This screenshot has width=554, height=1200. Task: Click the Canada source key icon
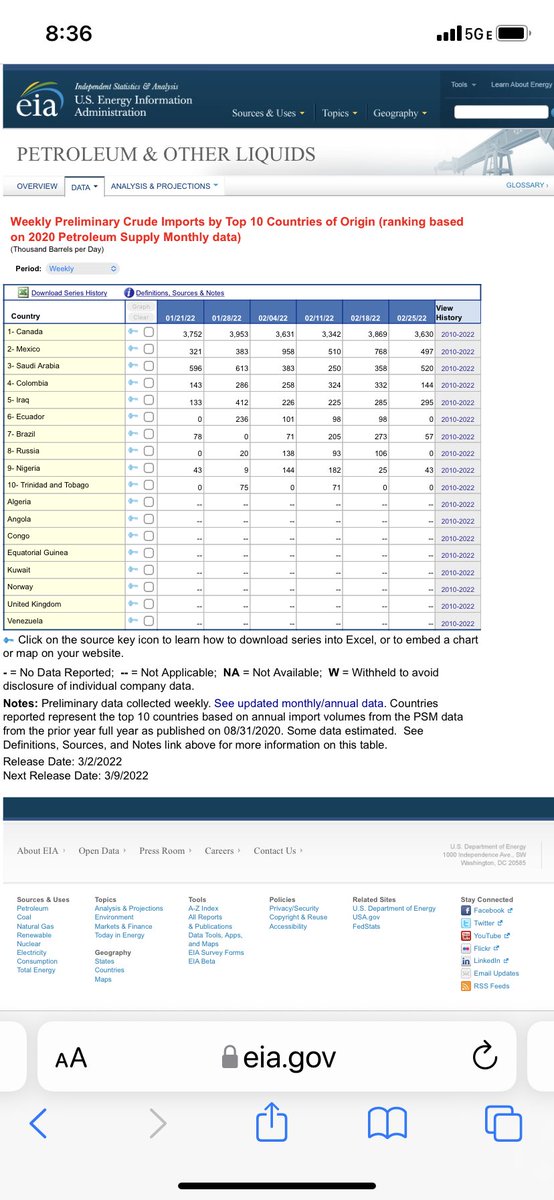point(132,331)
